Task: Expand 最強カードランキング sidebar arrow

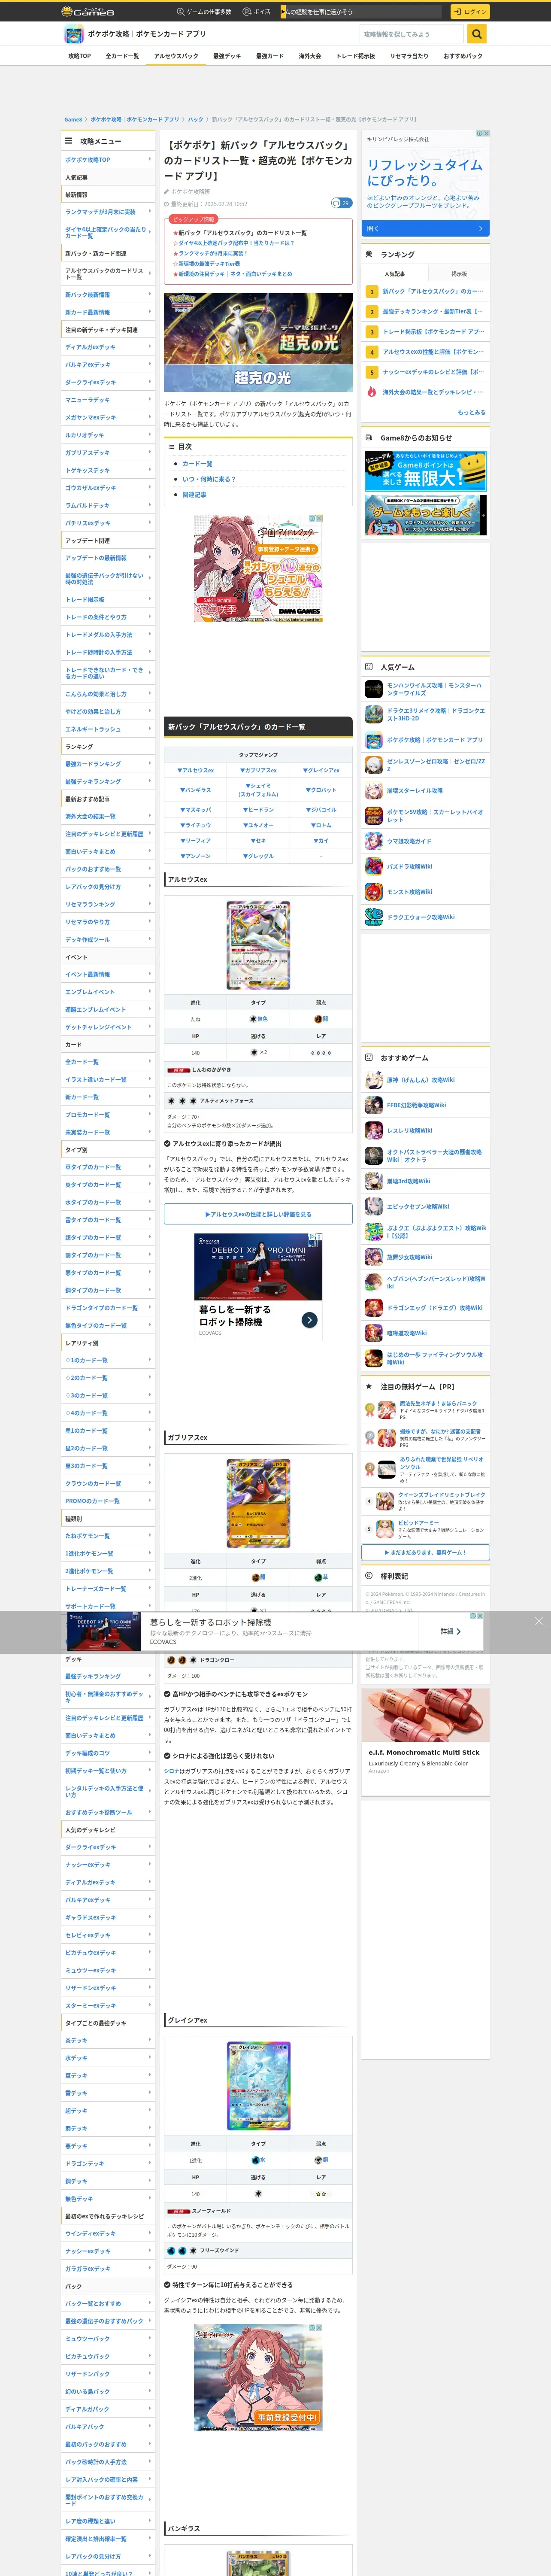Action: [150, 763]
